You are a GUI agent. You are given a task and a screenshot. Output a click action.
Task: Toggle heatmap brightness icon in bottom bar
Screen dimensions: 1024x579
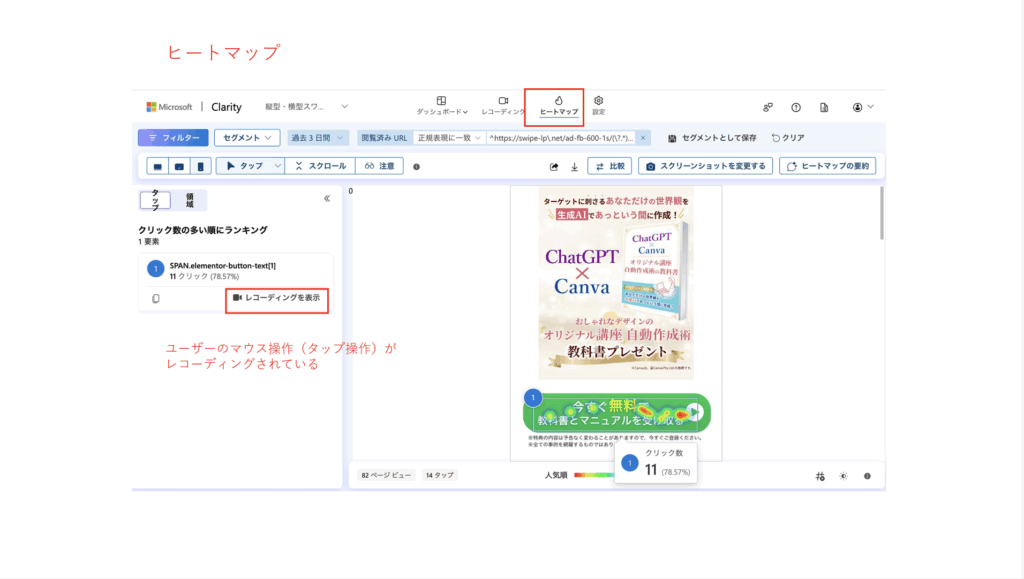pos(843,476)
